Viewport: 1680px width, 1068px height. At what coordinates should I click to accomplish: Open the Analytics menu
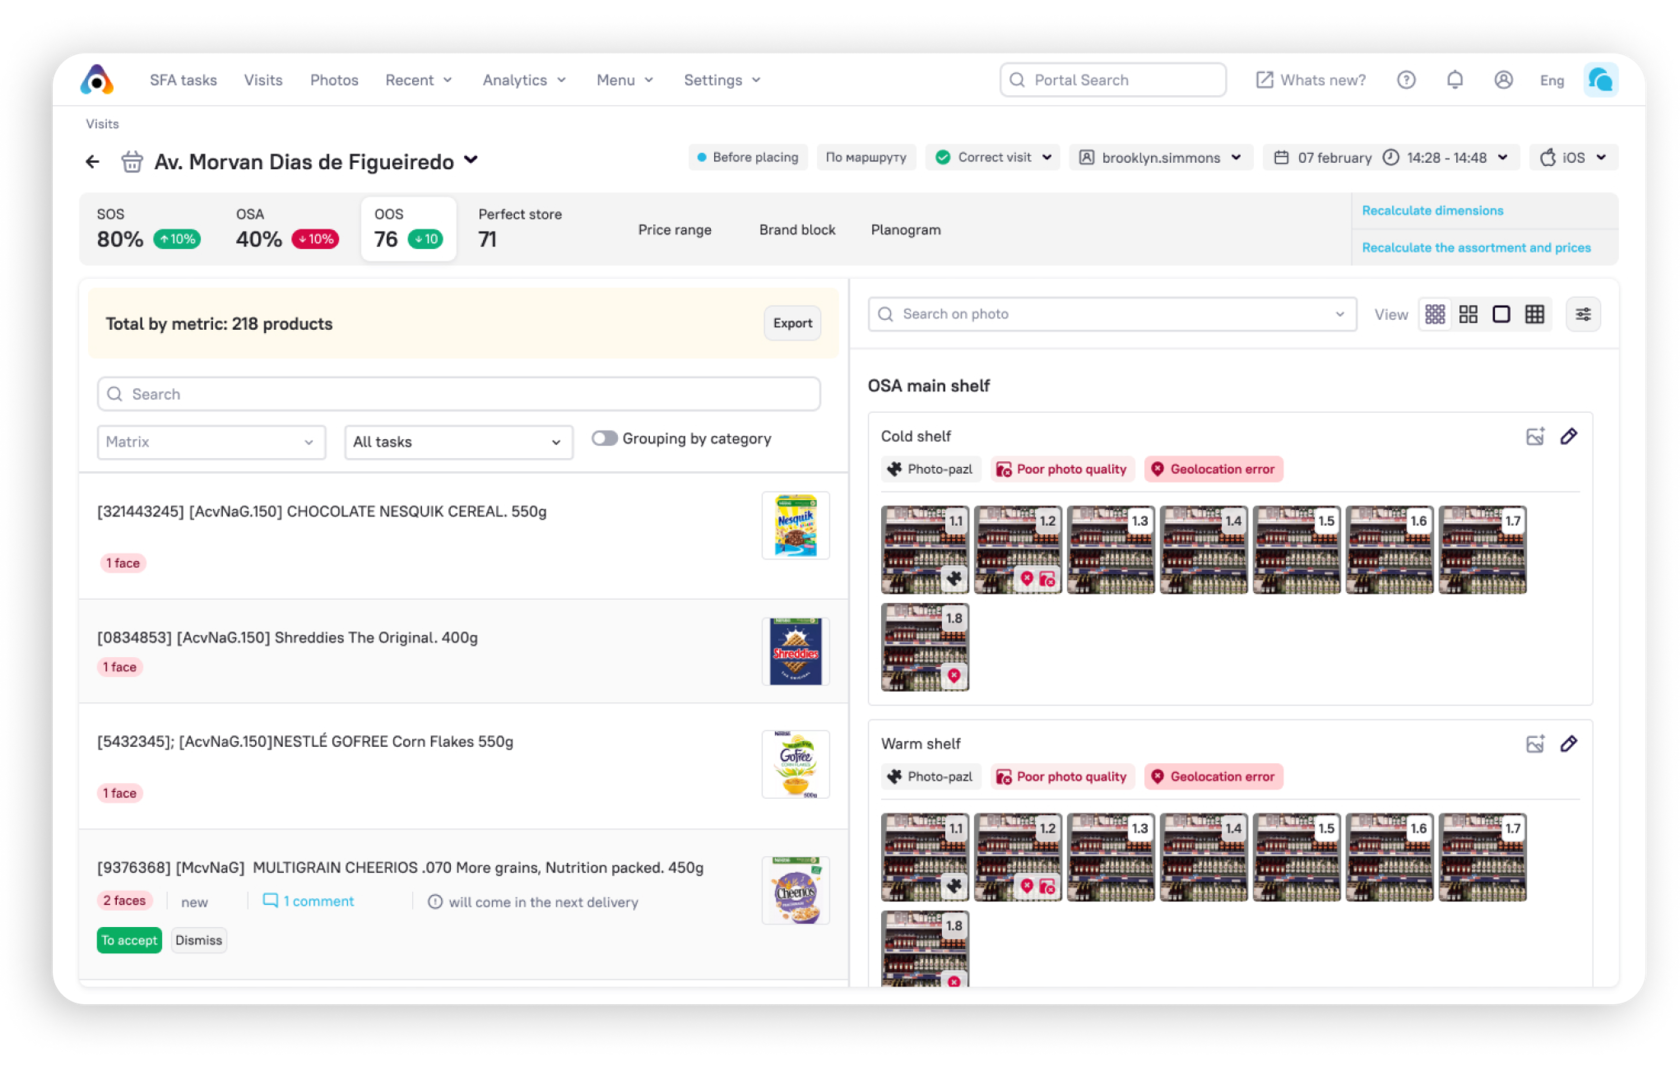click(x=524, y=80)
